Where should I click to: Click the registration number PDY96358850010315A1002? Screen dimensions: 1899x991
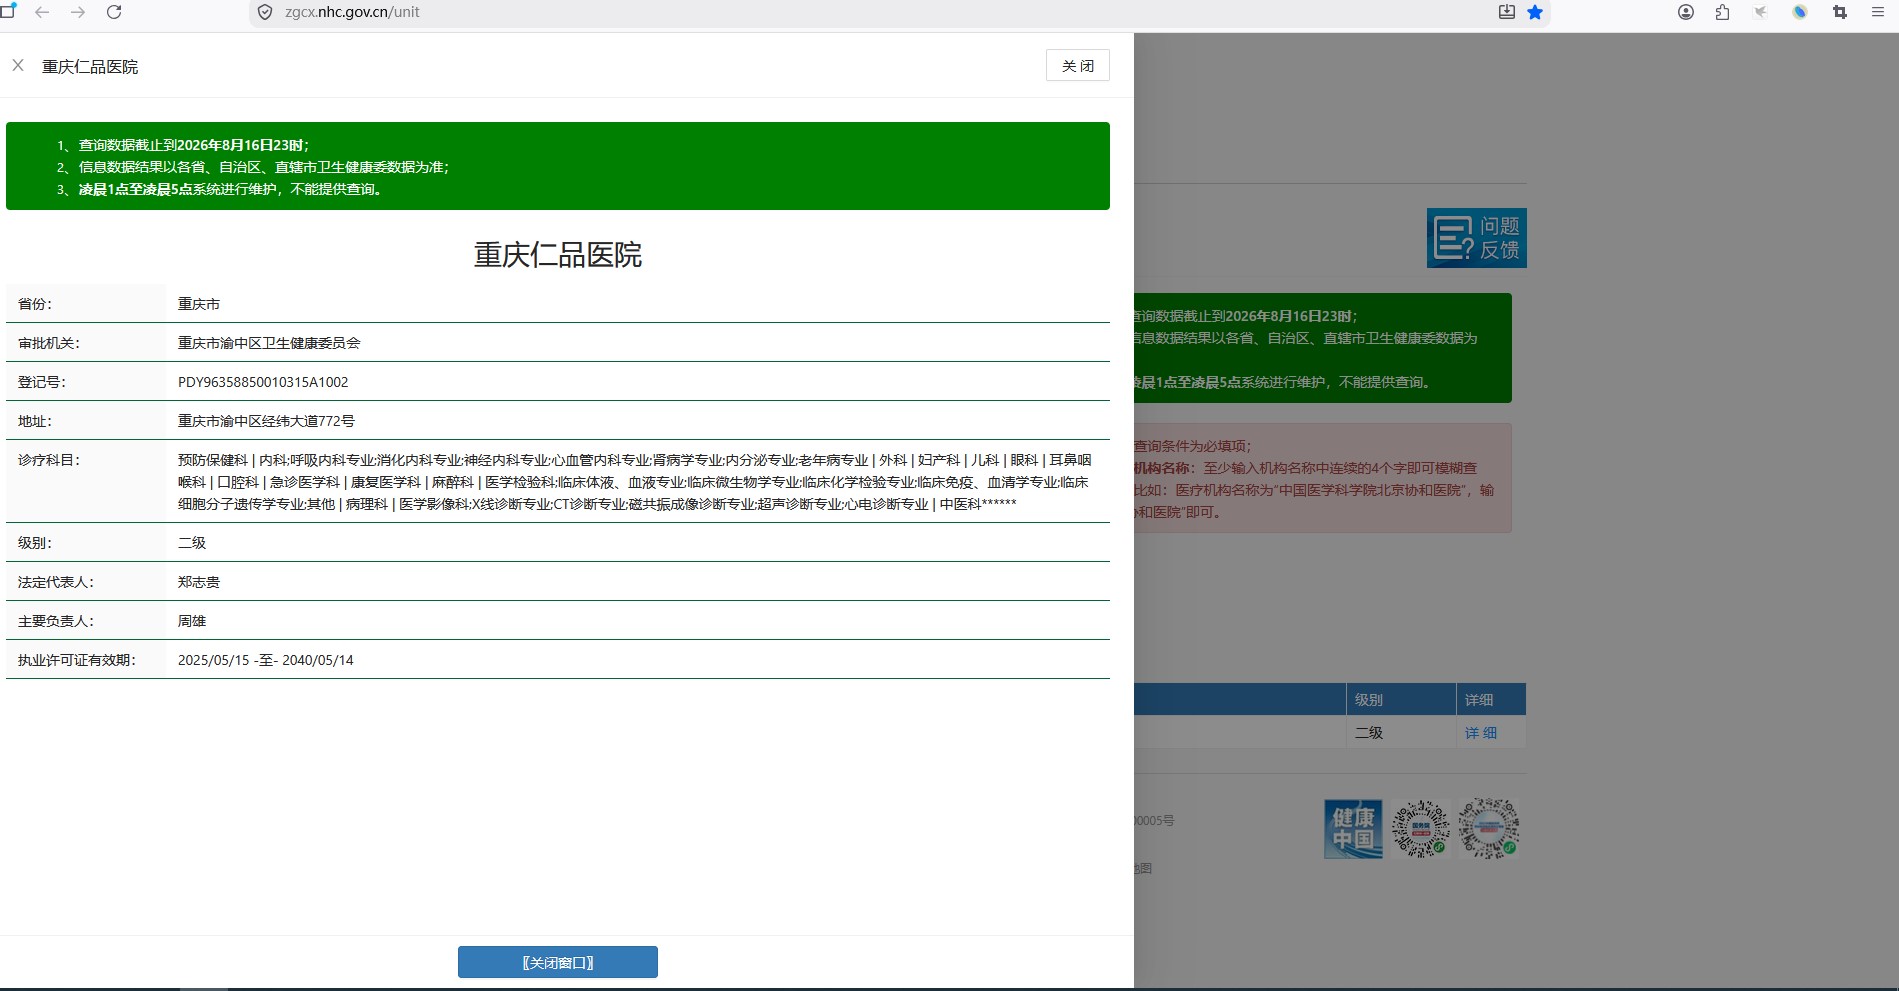(x=263, y=382)
